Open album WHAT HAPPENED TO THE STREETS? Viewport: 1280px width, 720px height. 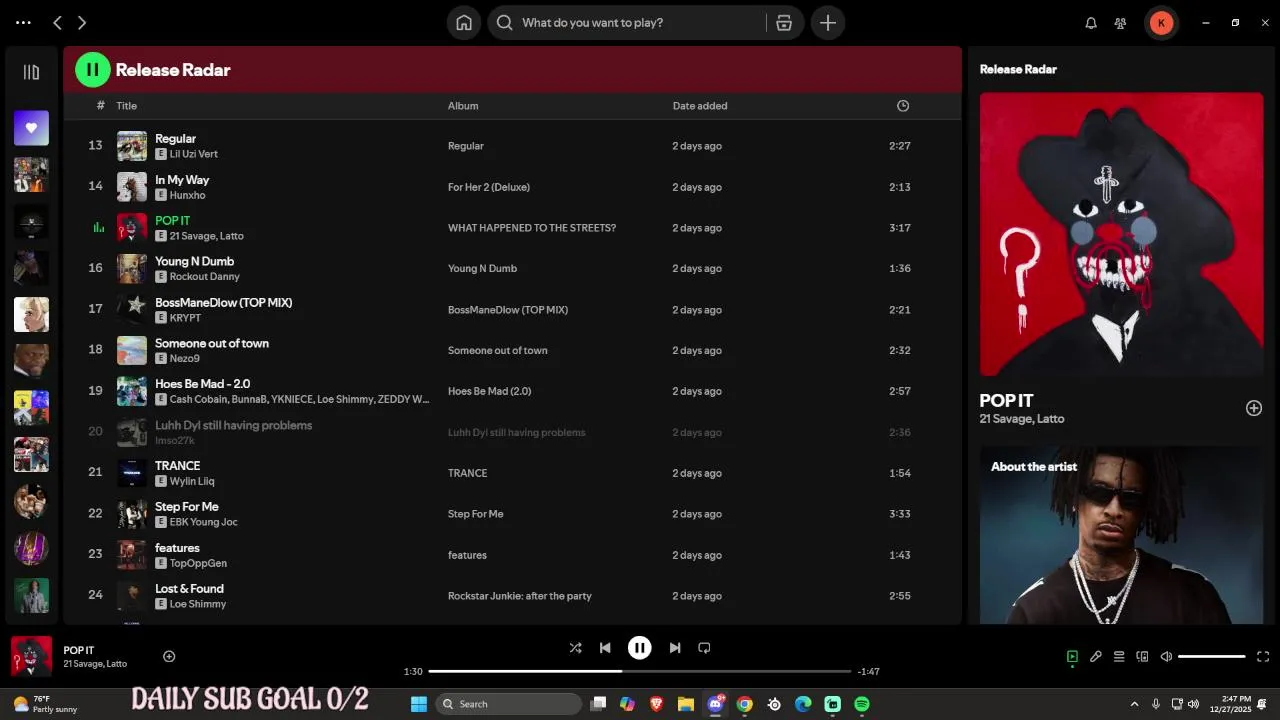[x=532, y=228]
